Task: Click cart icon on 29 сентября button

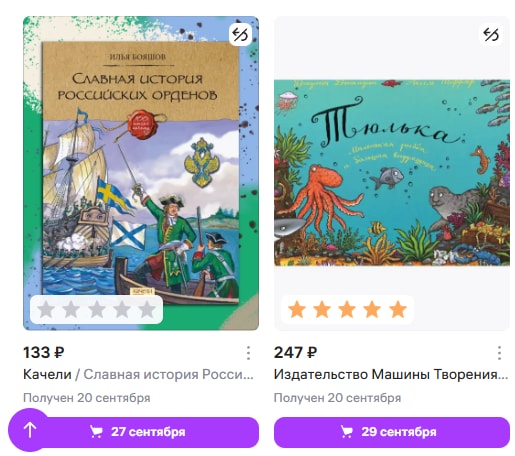Action: (347, 432)
